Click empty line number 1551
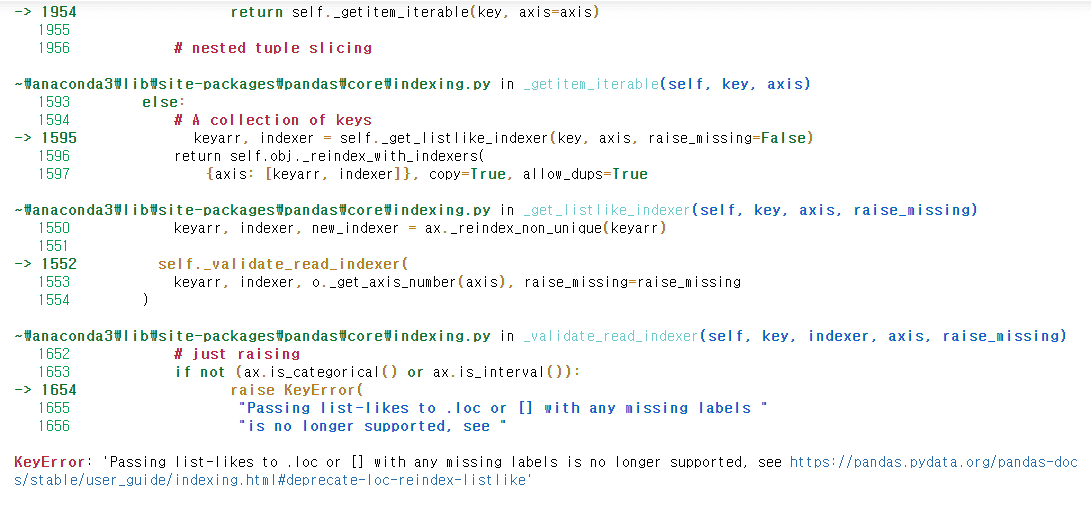 (54, 246)
